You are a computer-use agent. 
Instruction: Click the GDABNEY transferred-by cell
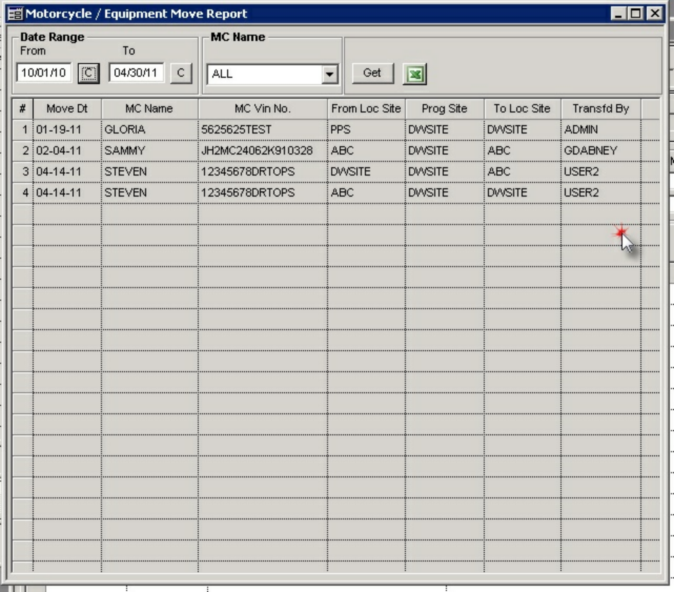600,151
